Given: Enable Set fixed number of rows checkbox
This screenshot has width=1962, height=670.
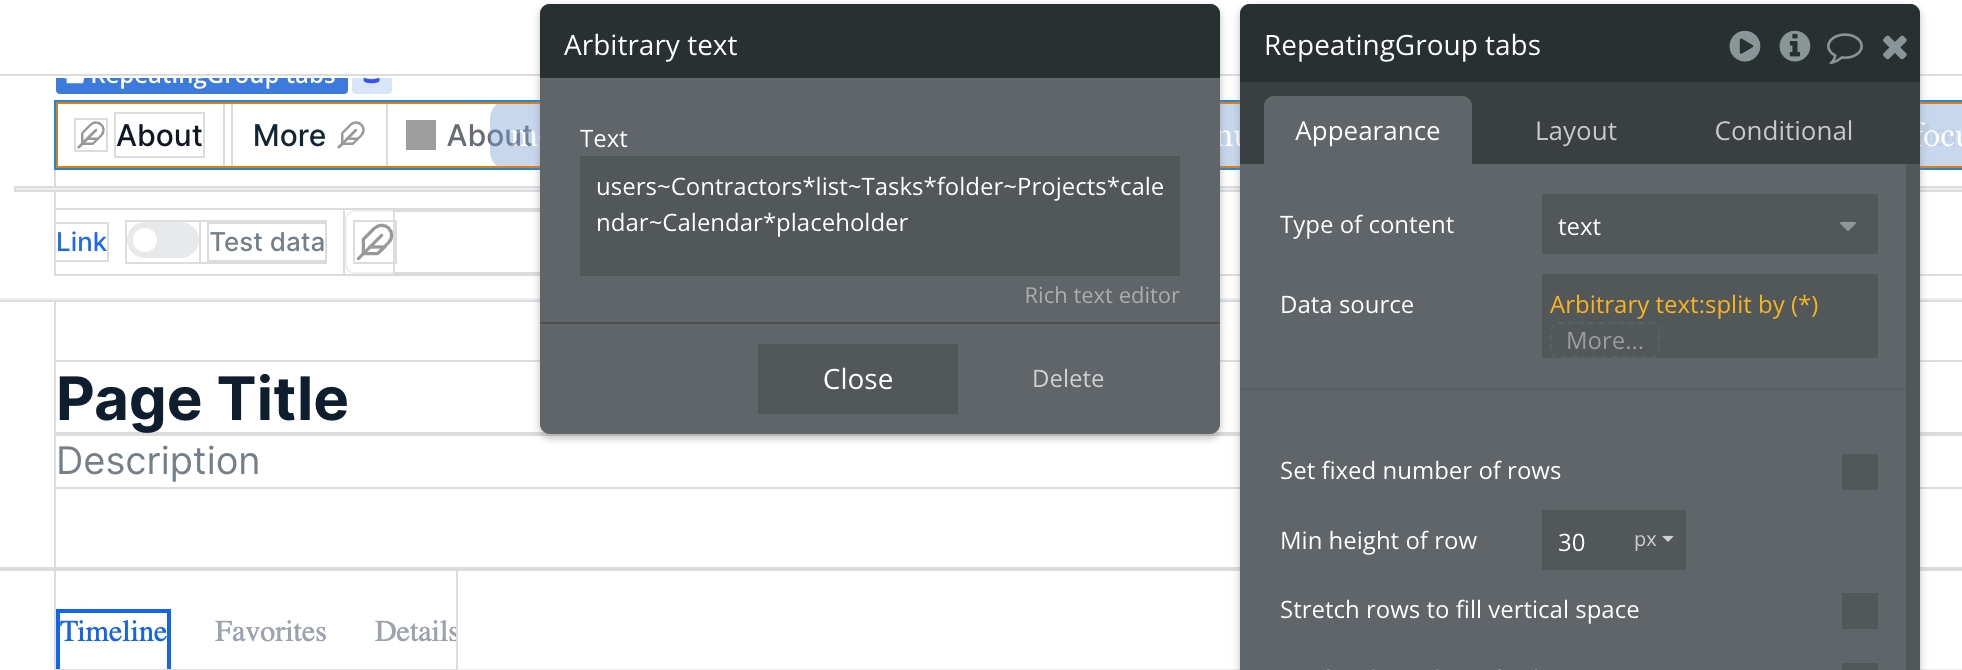Looking at the screenshot, I should click(1859, 472).
